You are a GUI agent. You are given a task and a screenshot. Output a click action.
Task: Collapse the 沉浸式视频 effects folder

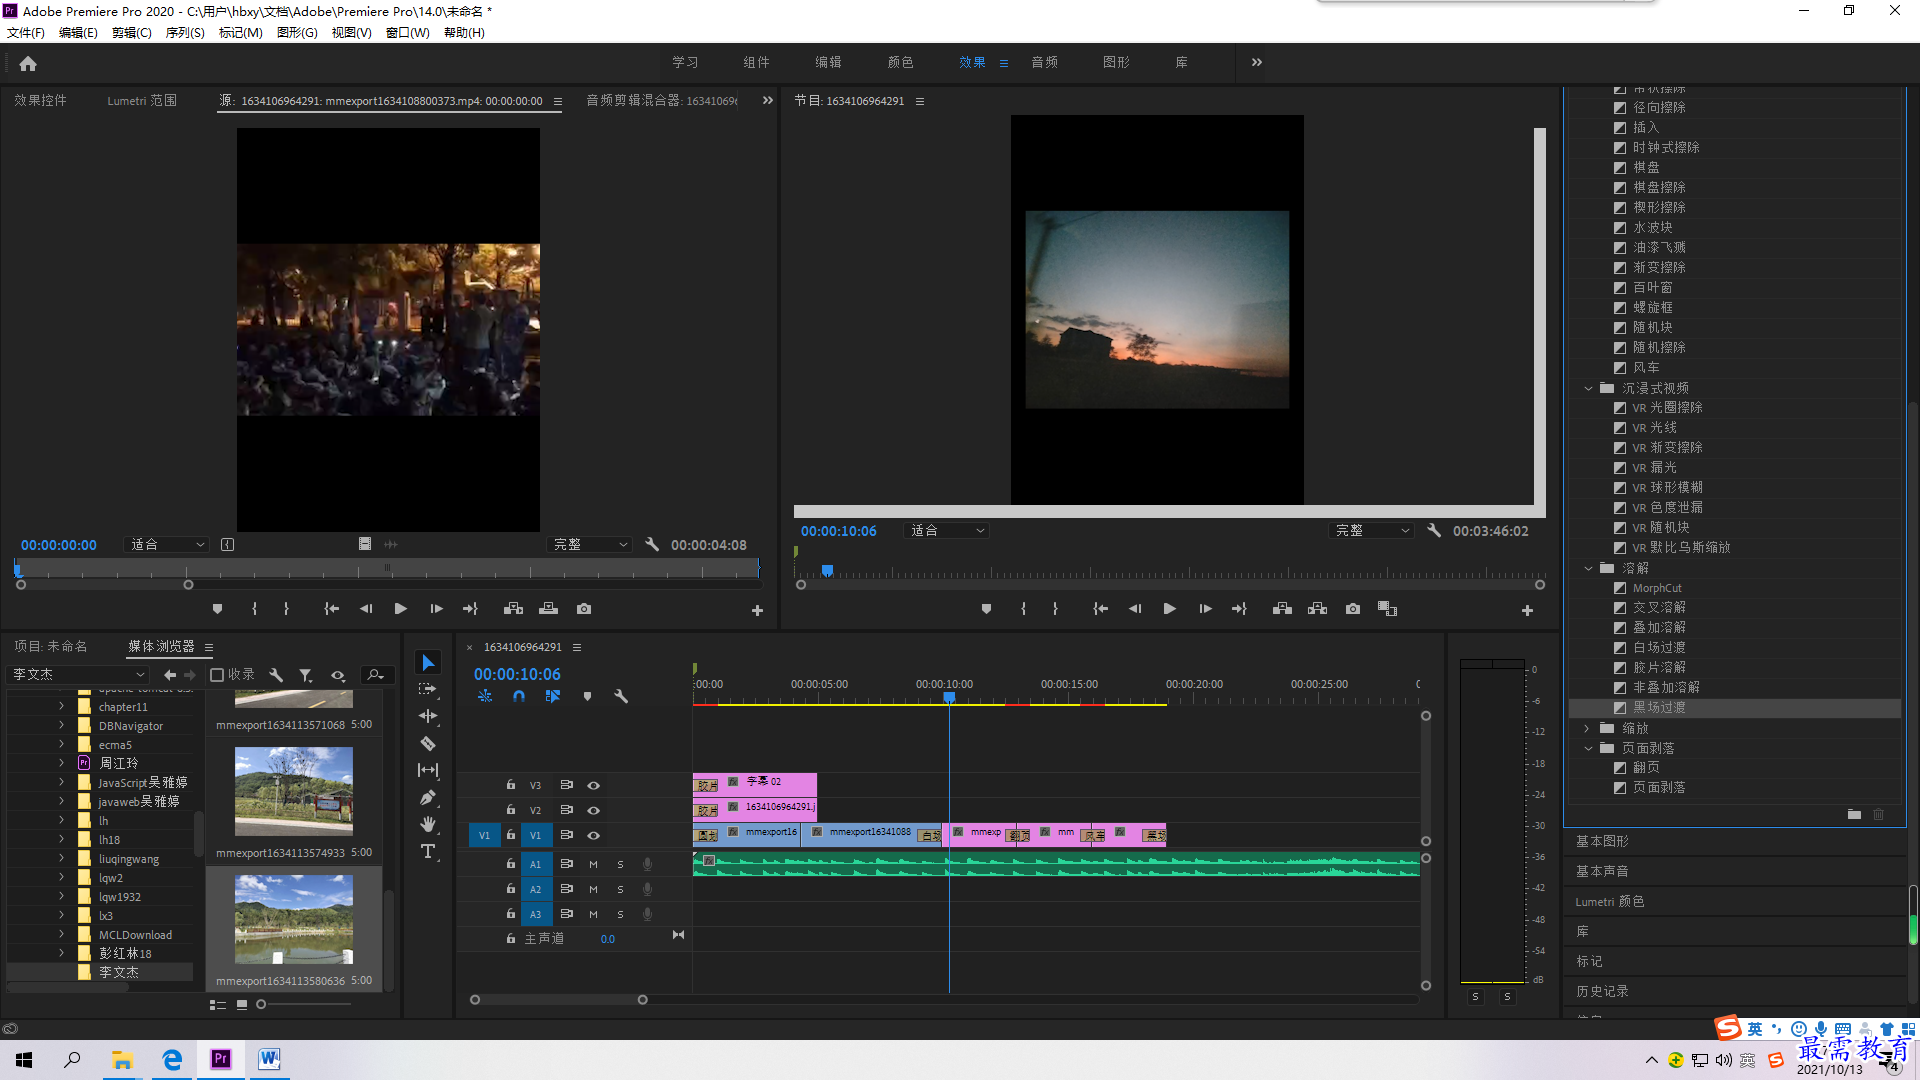click(1588, 388)
